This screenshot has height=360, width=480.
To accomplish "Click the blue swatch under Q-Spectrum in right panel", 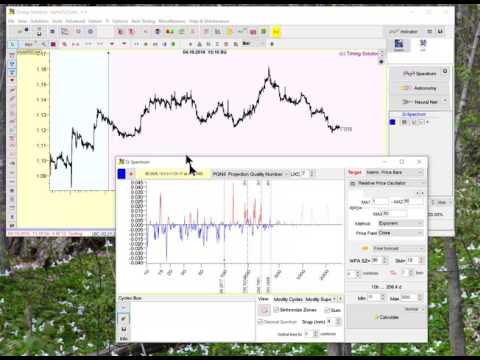I will point(392,122).
